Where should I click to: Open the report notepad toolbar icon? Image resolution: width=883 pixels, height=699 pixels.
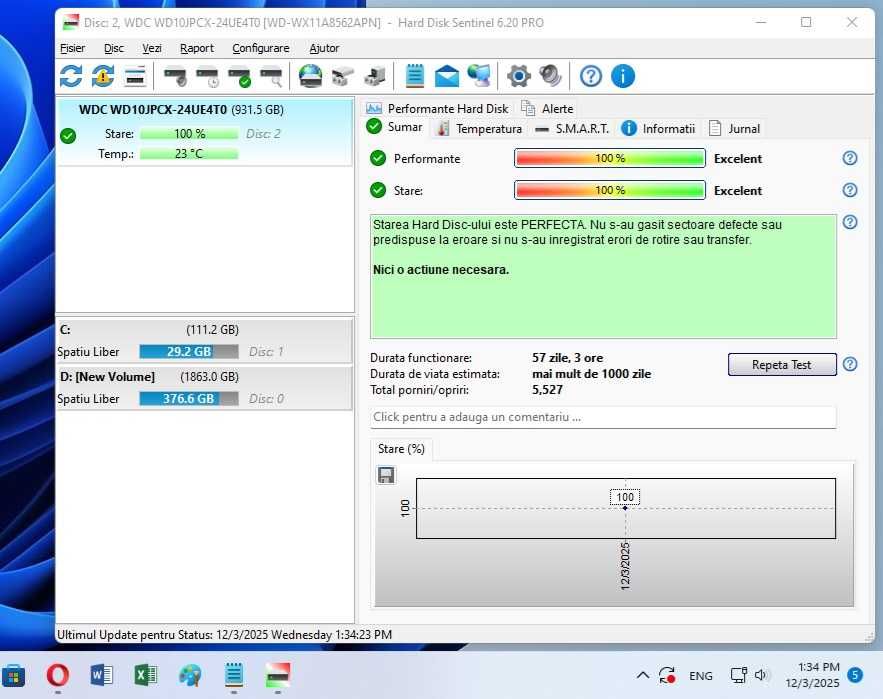tap(415, 76)
